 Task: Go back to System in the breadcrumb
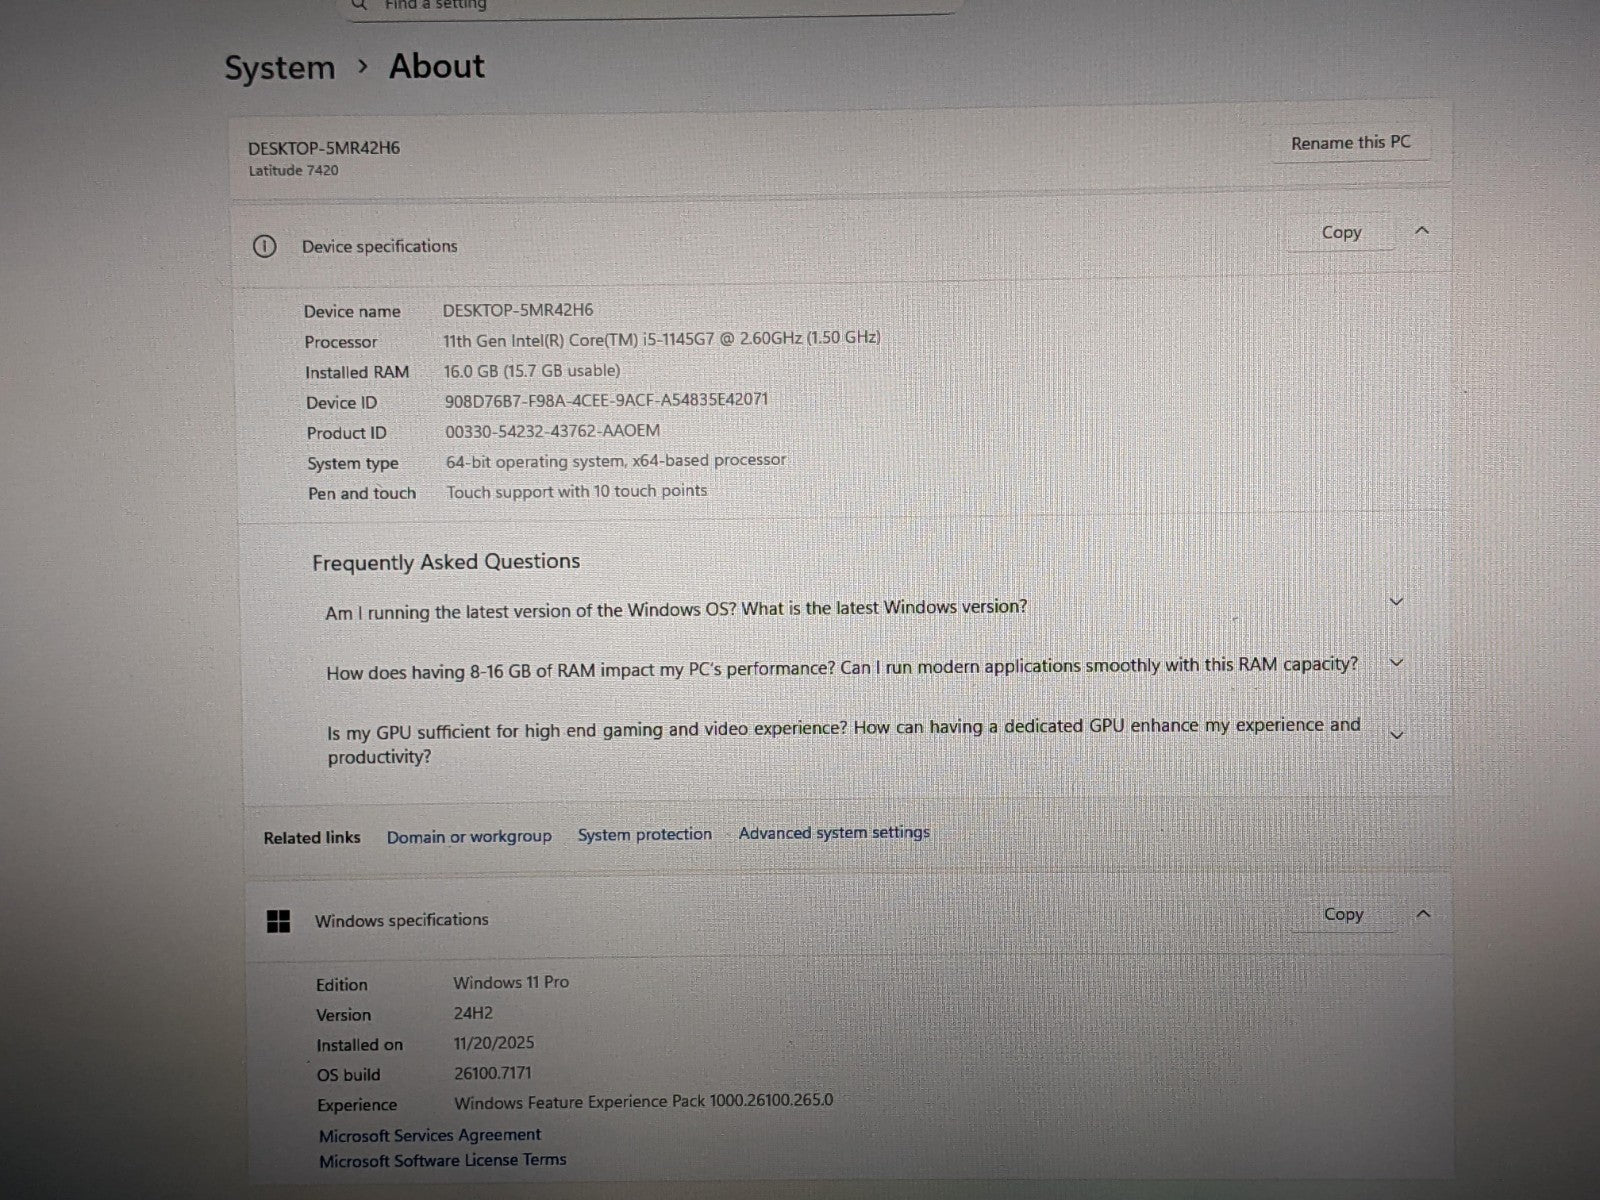point(280,68)
